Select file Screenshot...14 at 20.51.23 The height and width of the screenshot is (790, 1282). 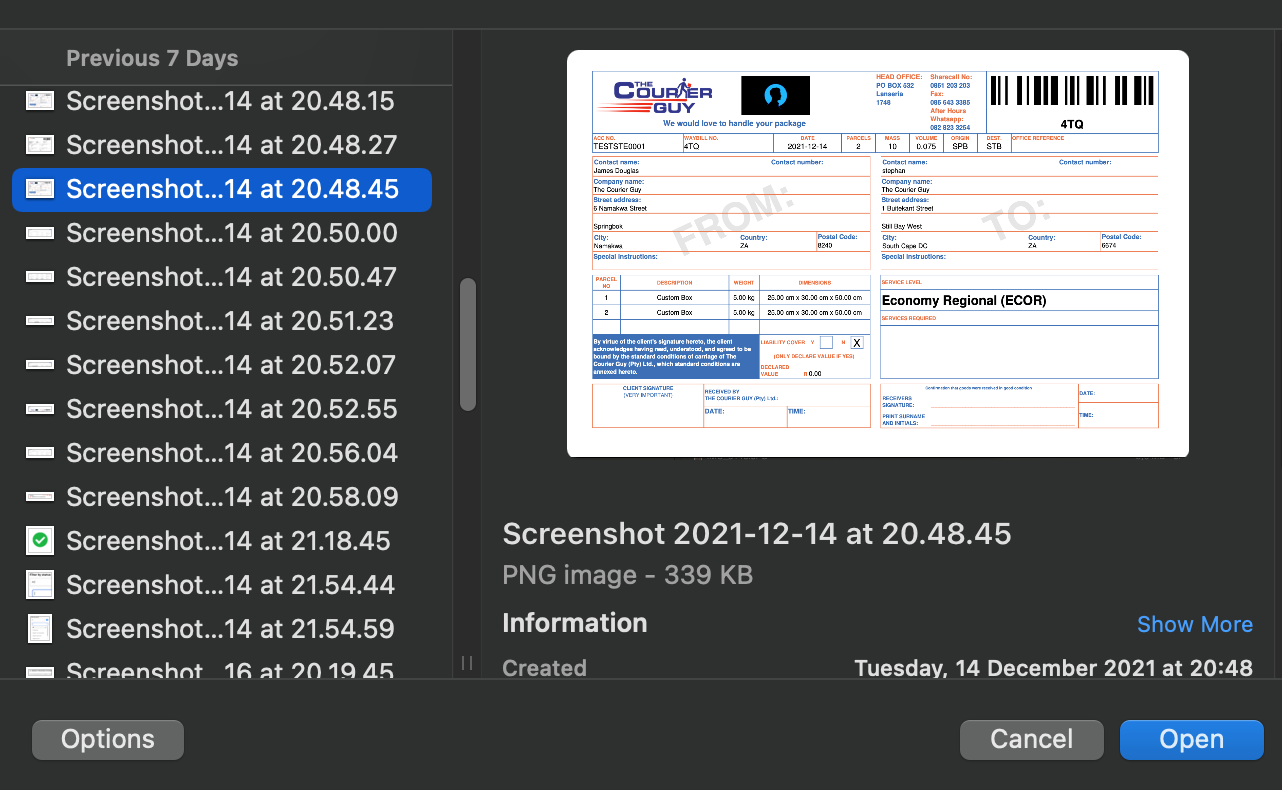point(221,321)
